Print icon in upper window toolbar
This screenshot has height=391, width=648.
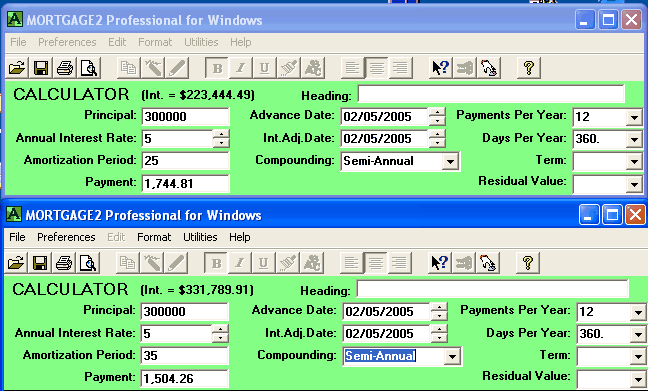(65, 68)
